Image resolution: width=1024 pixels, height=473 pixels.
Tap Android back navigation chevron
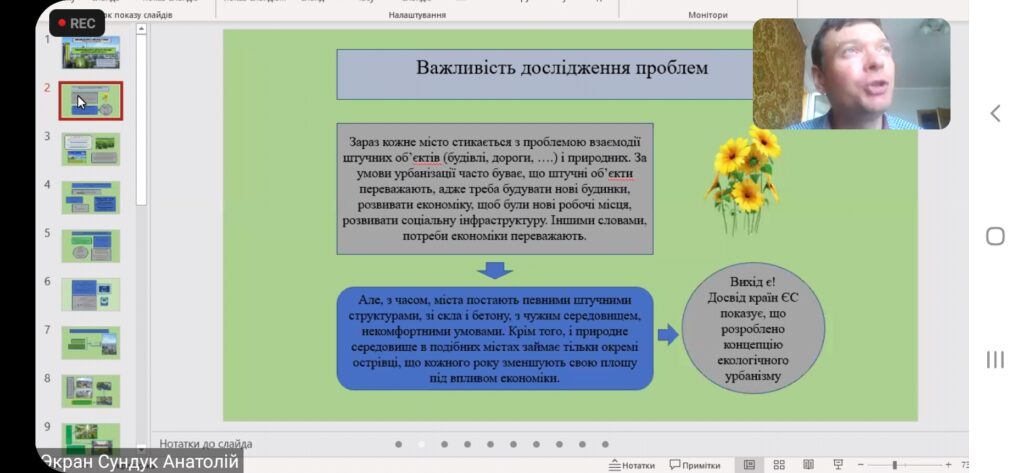[x=995, y=114]
